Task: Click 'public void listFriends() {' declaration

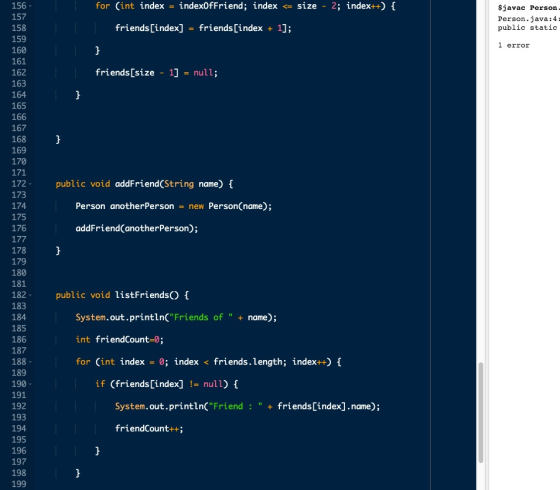Action: pyautogui.click(x=122, y=295)
